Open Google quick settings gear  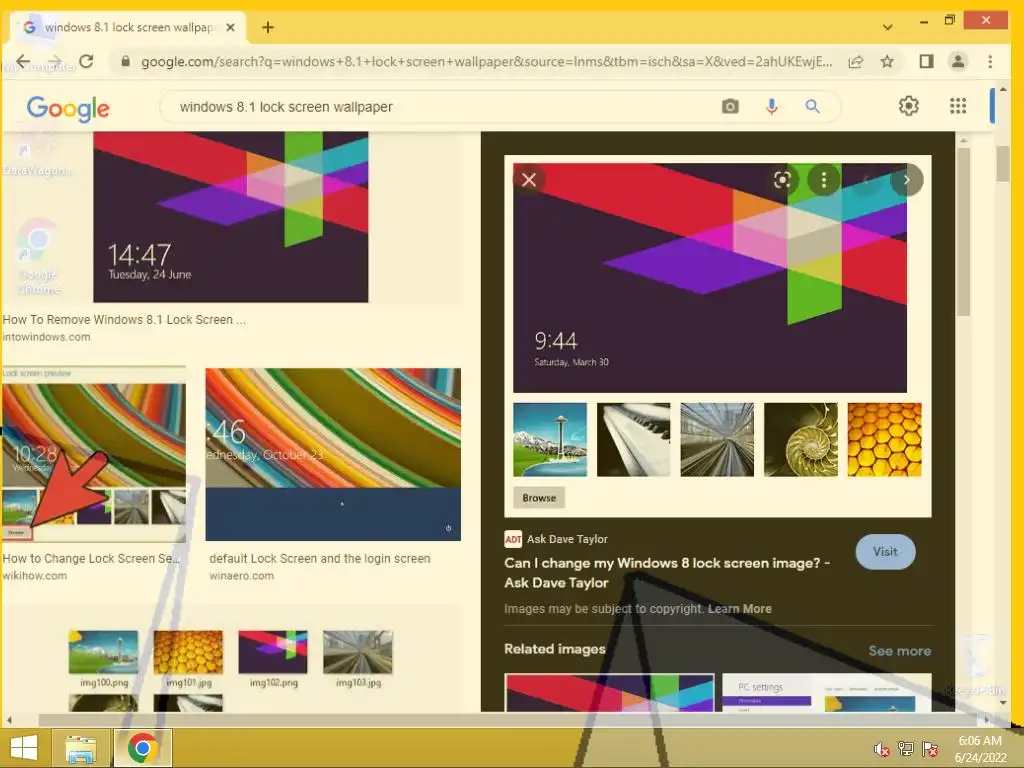coord(908,106)
